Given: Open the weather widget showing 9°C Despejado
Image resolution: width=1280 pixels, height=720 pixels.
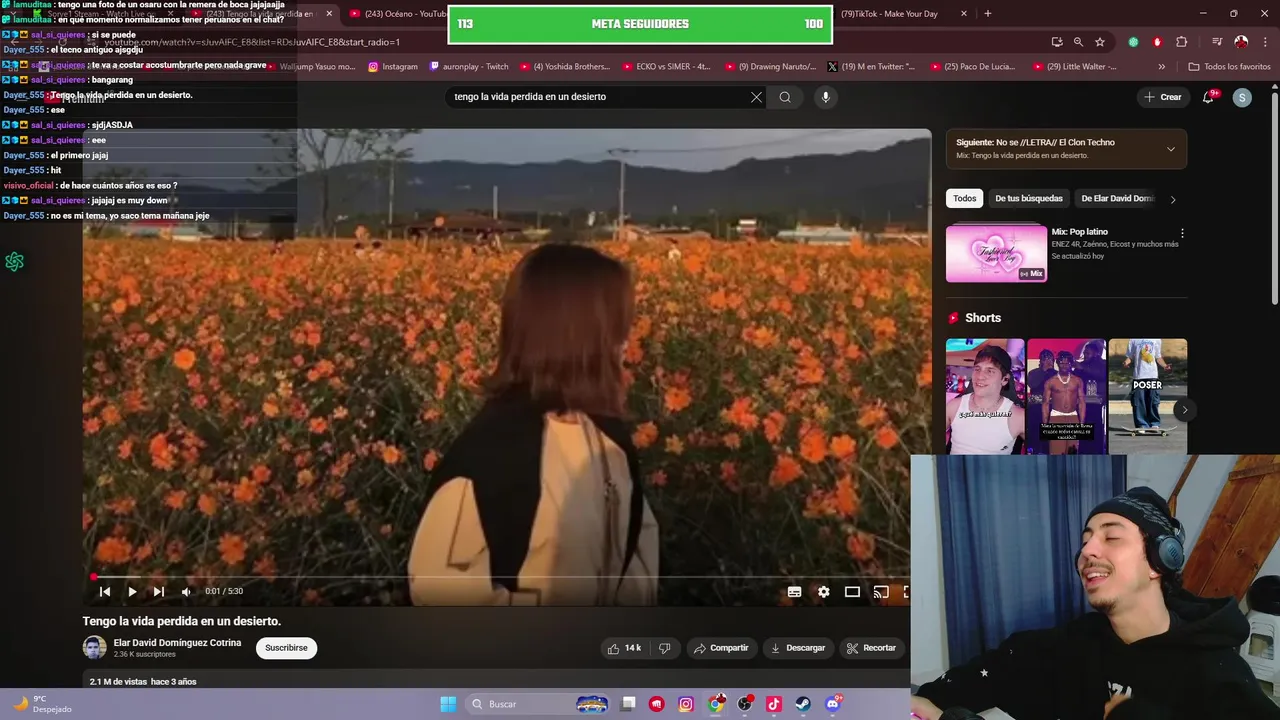Looking at the screenshot, I should pyautogui.click(x=42, y=704).
